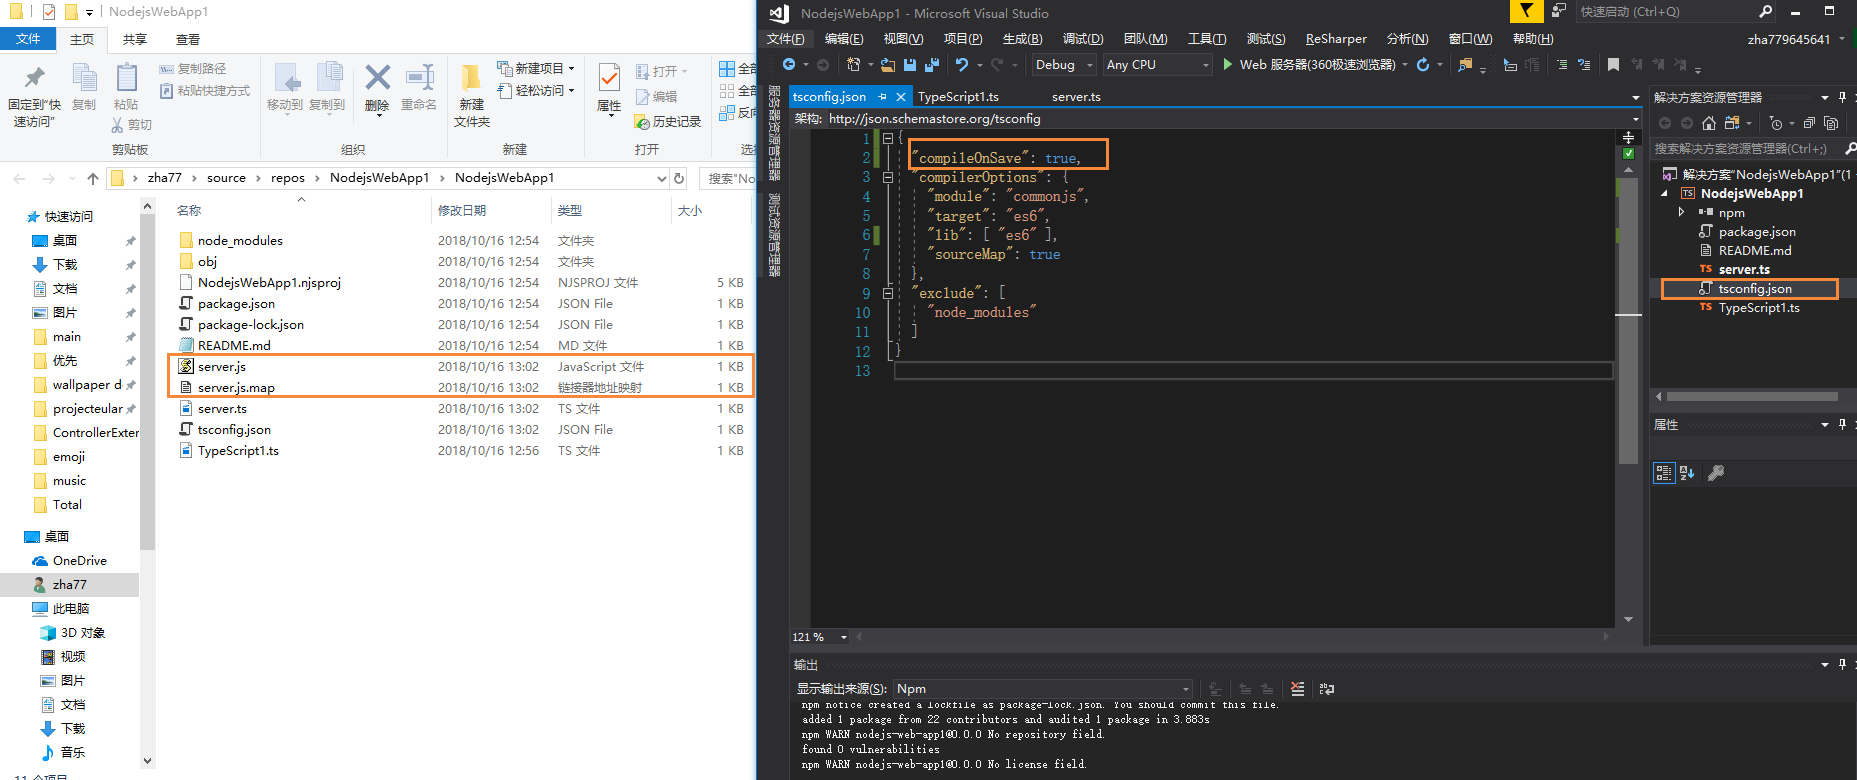Image resolution: width=1857 pixels, height=780 pixels.
Task: Click 复制路径 button in Explorer ribbon
Action: point(193,68)
